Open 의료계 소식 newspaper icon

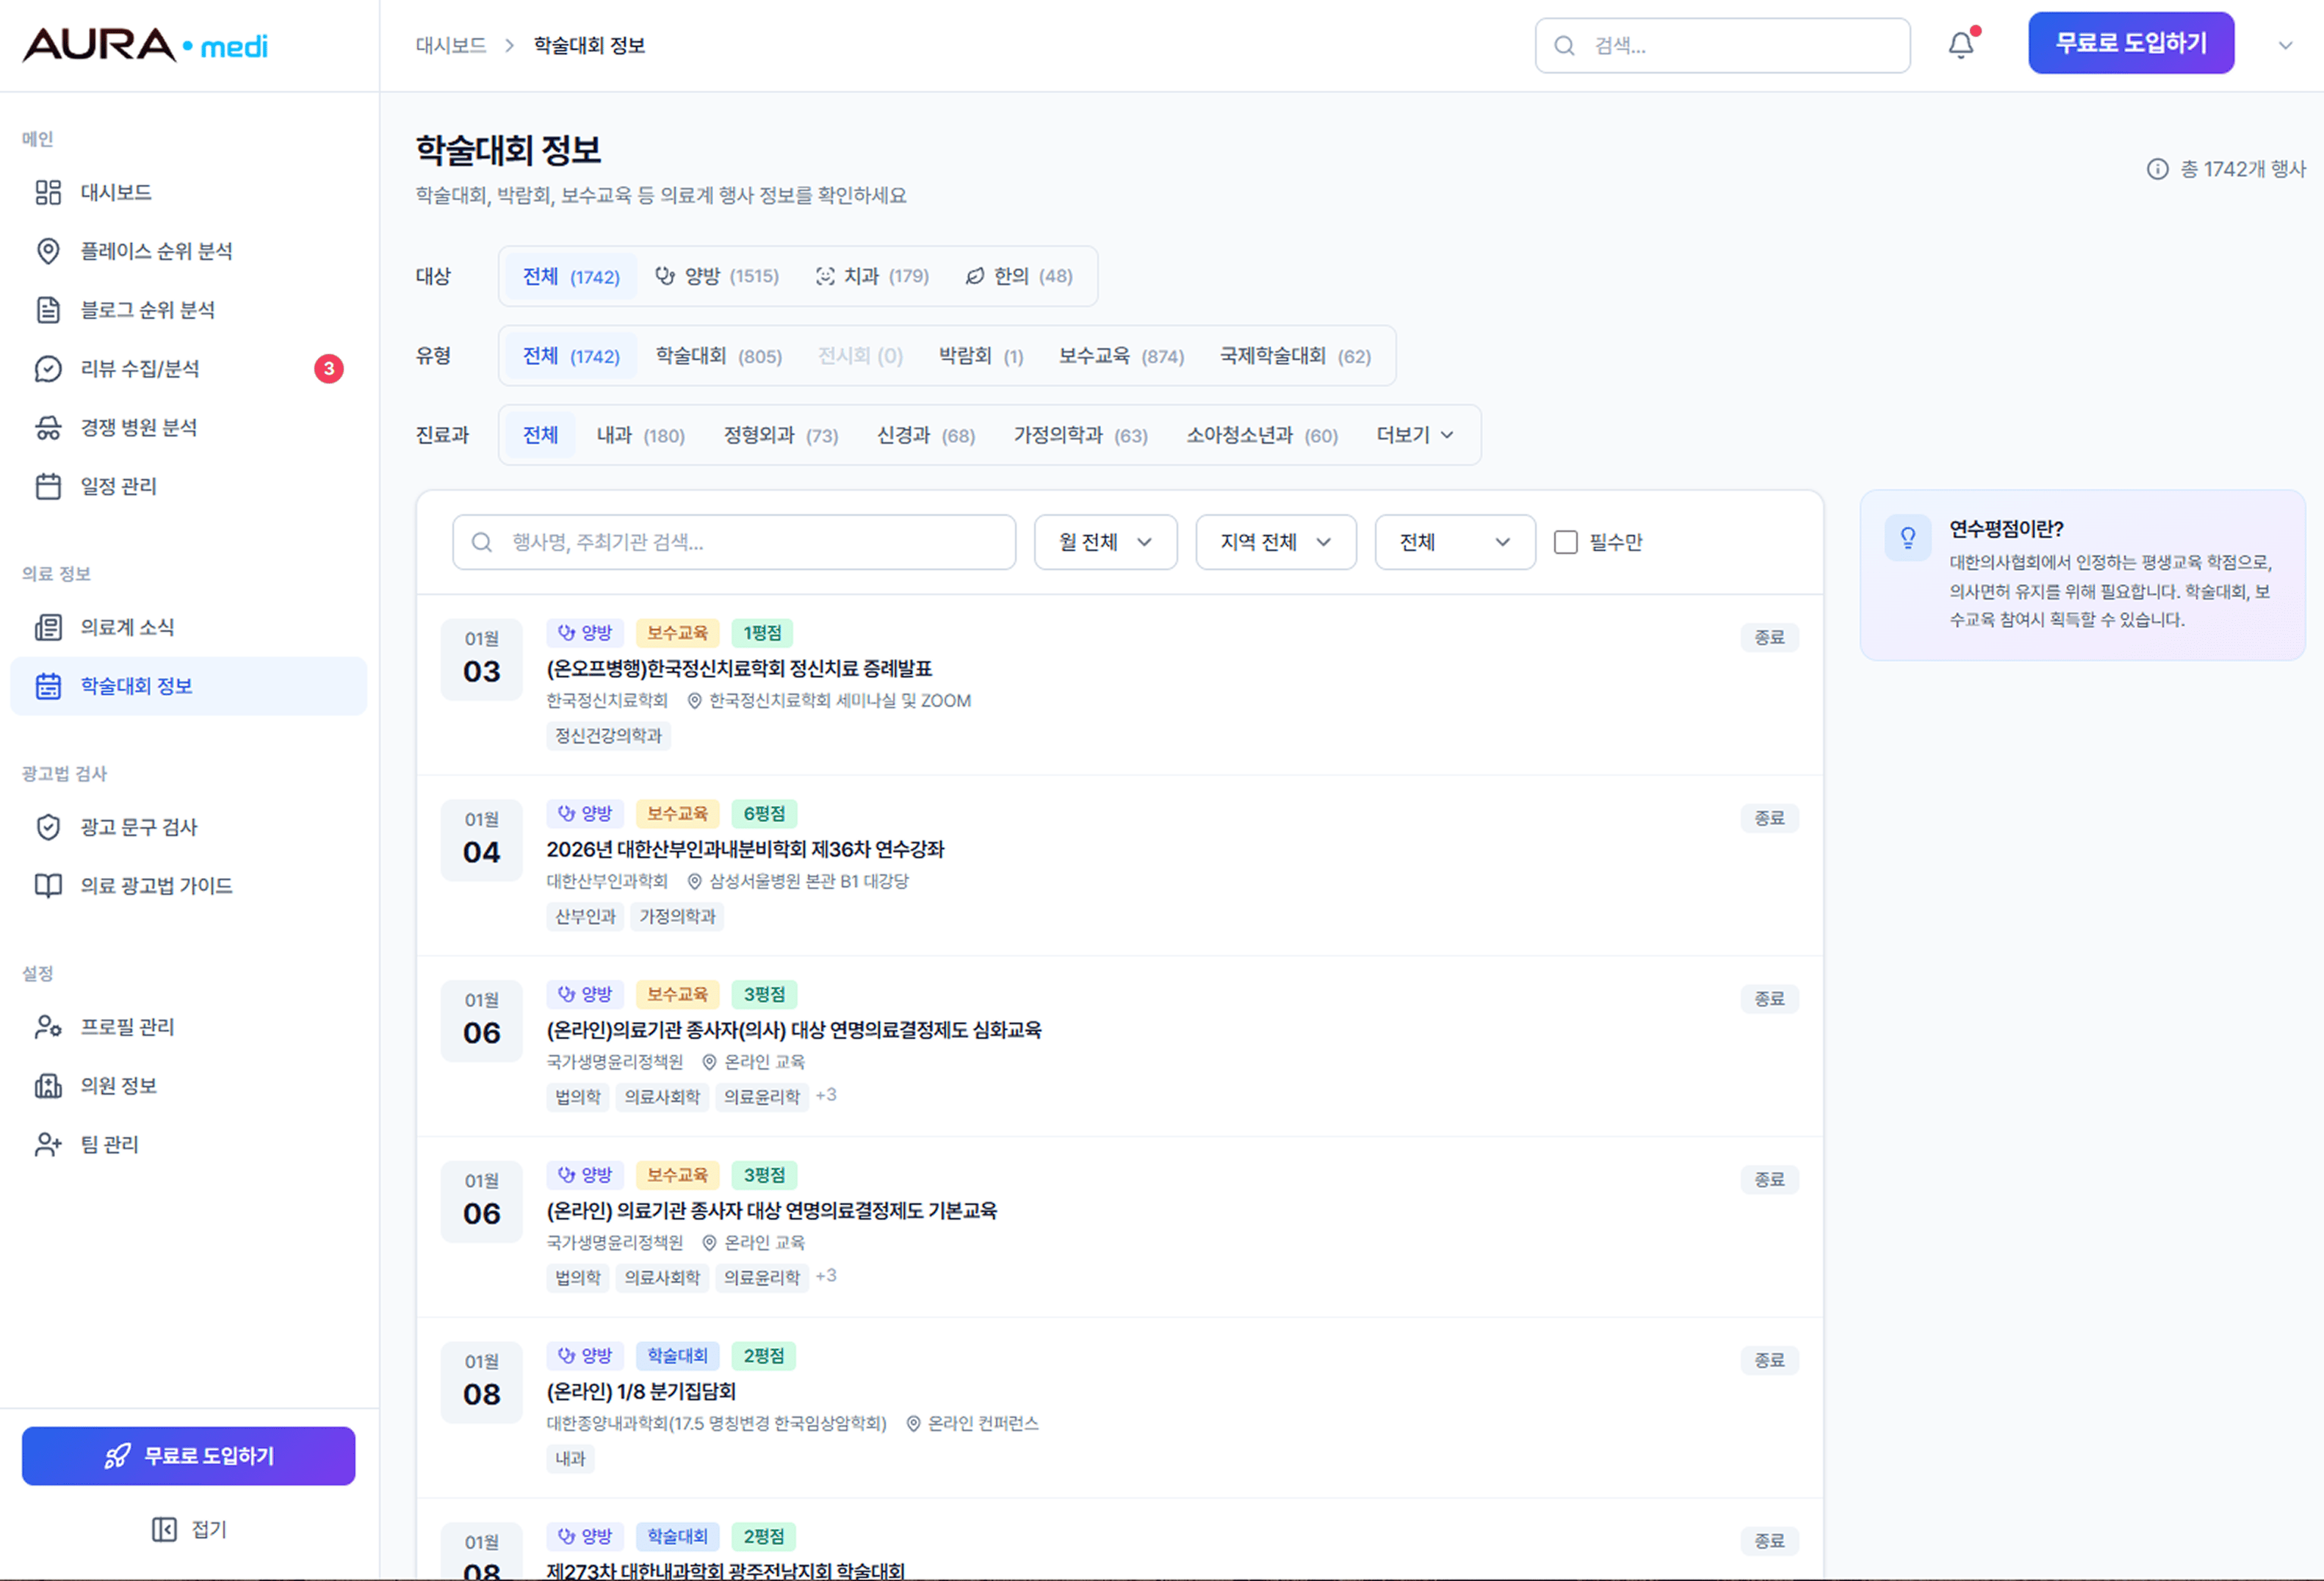click(x=48, y=627)
